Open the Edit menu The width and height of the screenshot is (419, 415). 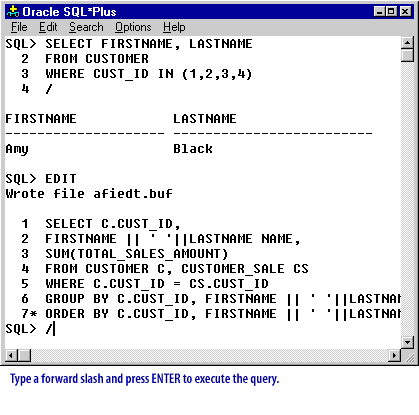coord(48,27)
